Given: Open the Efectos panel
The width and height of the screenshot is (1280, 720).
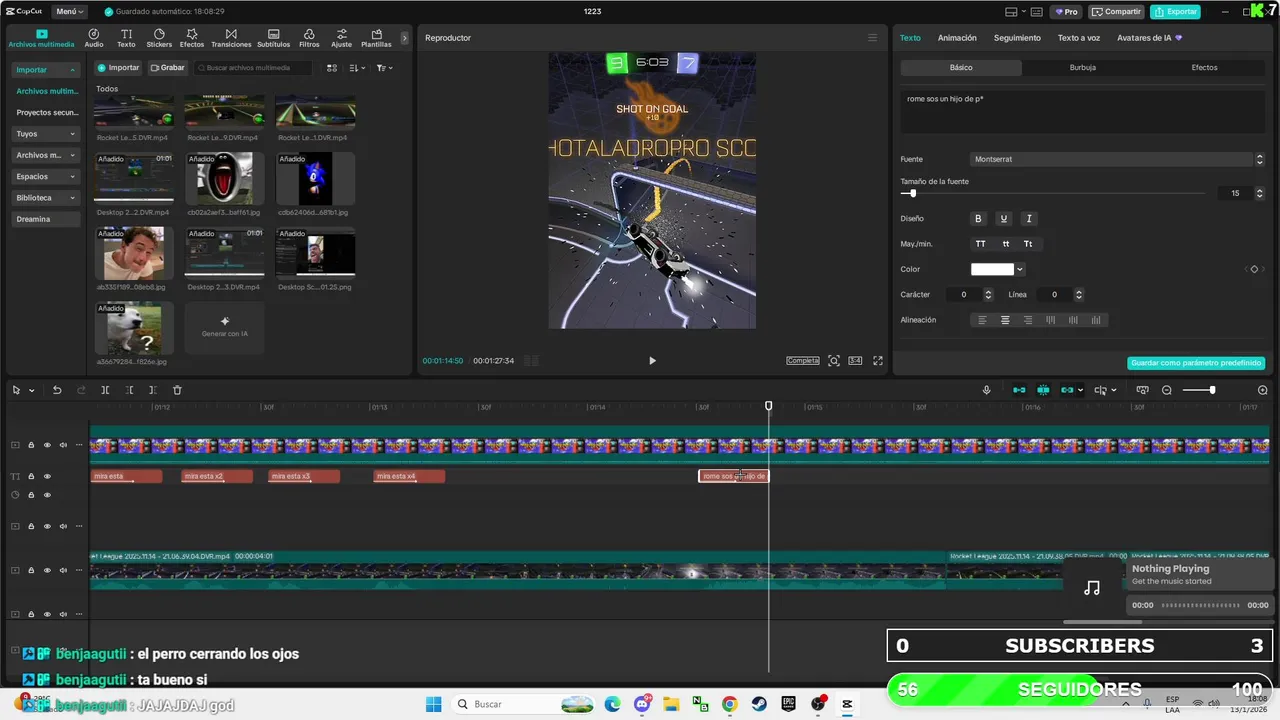Looking at the screenshot, I should coord(192,38).
